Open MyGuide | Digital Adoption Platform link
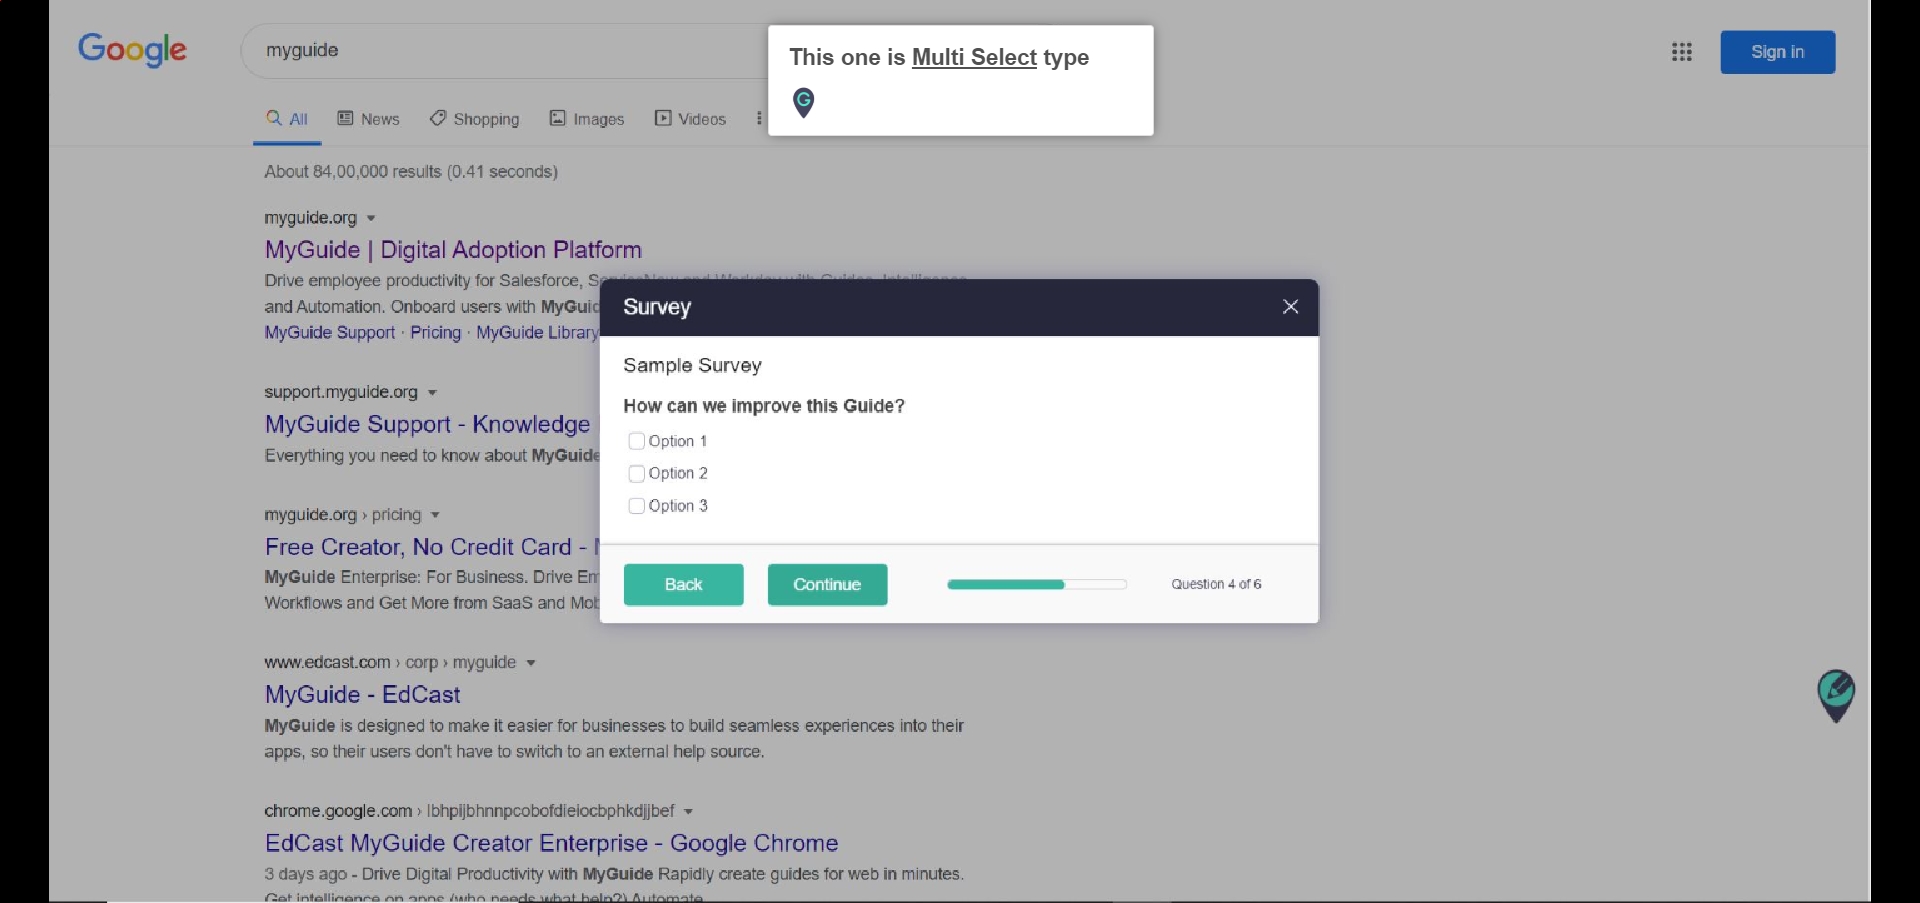The width and height of the screenshot is (1920, 903). [453, 250]
